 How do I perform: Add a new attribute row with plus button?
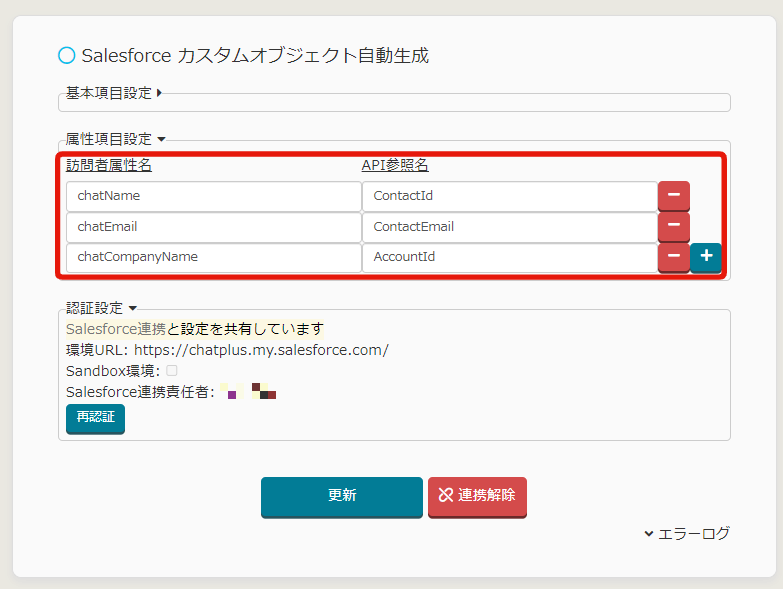[706, 257]
